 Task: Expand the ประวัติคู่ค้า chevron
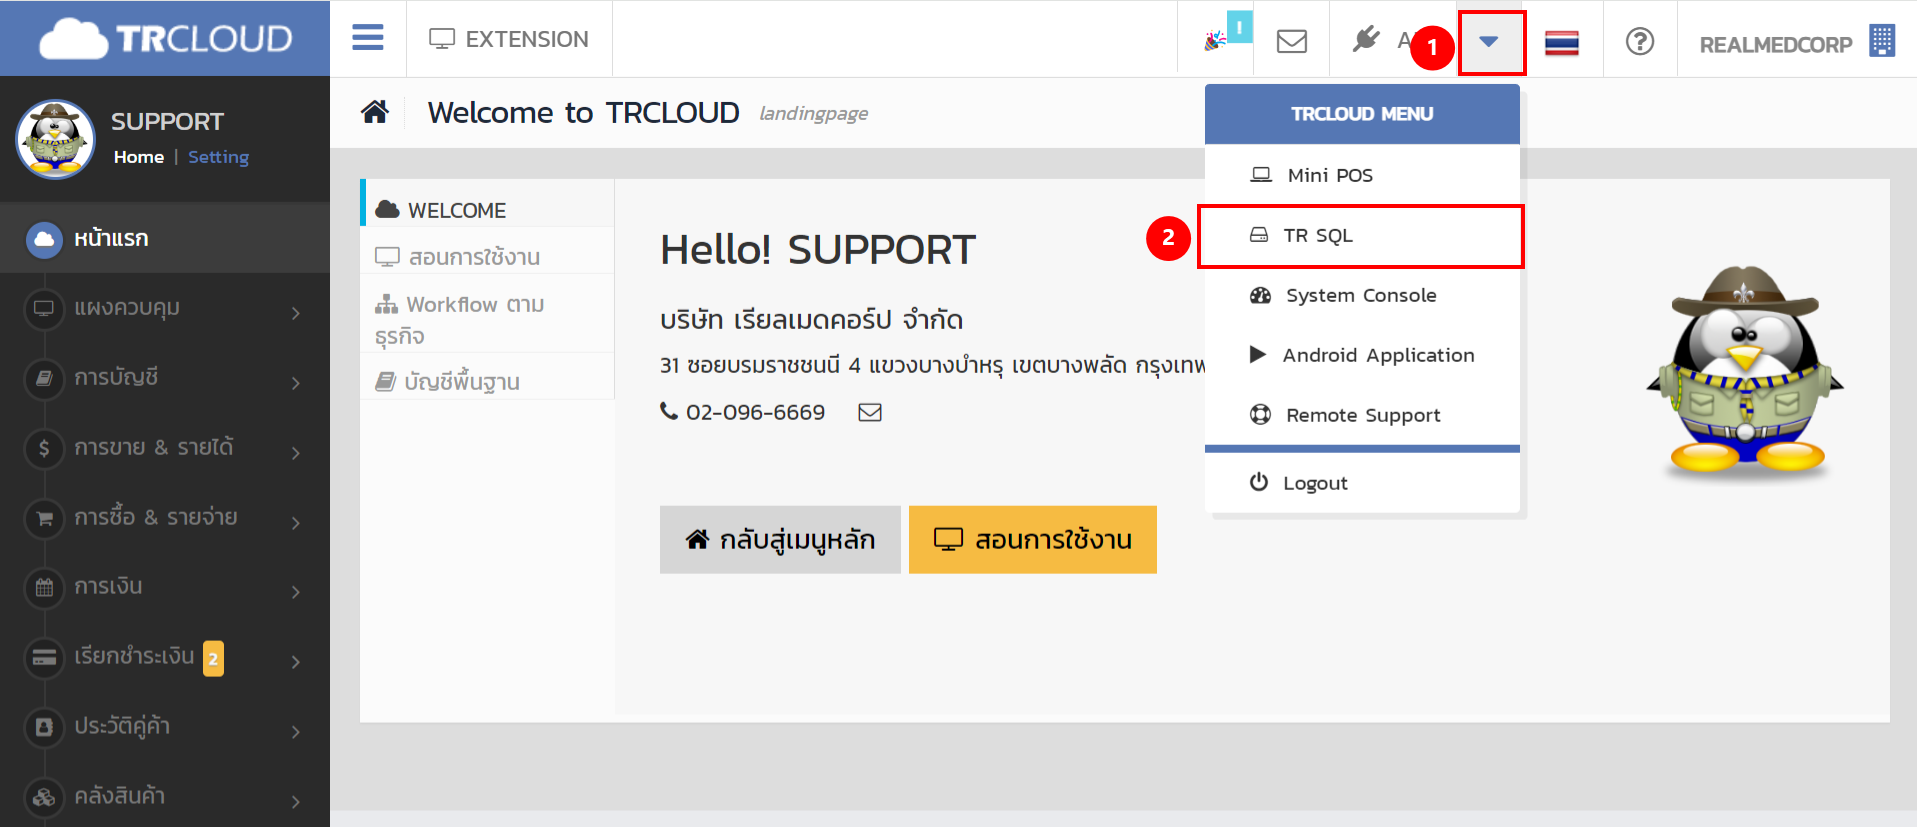pos(296,732)
